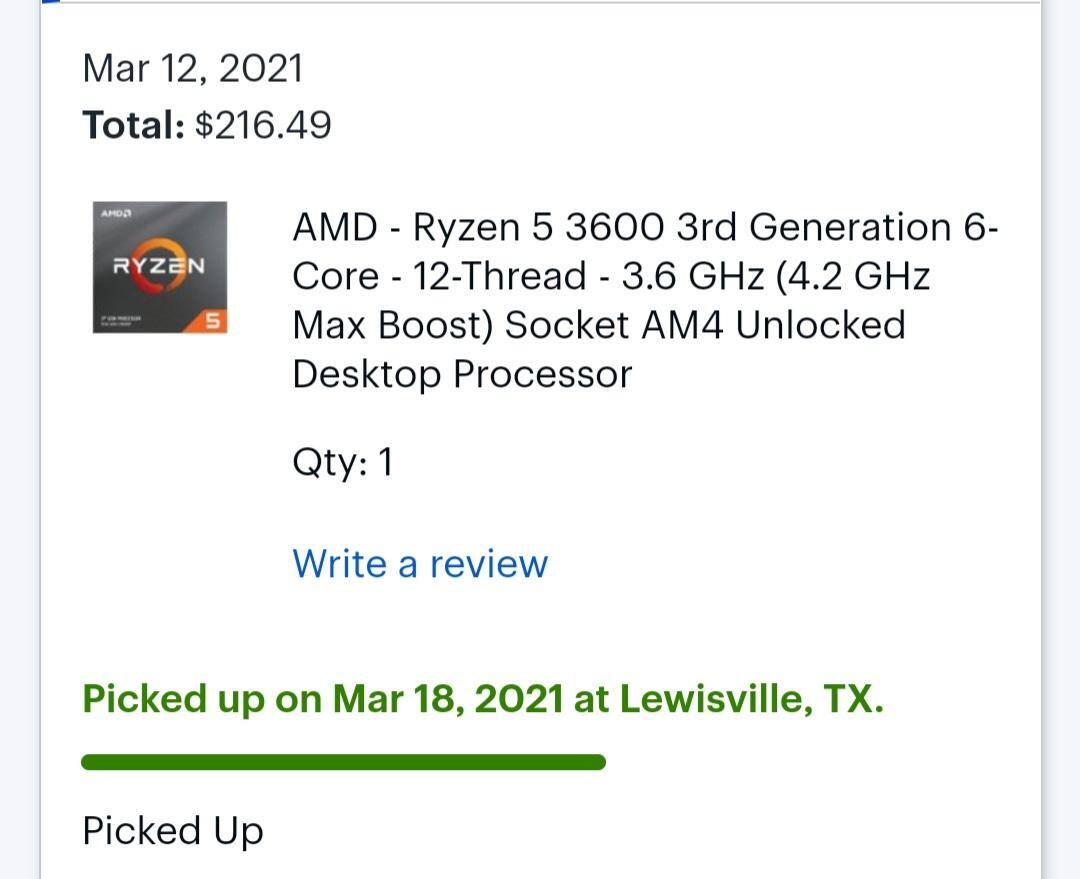The width and height of the screenshot is (1080, 879).
Task: Select the Picked up on Mar 18 status
Action: coord(482,699)
